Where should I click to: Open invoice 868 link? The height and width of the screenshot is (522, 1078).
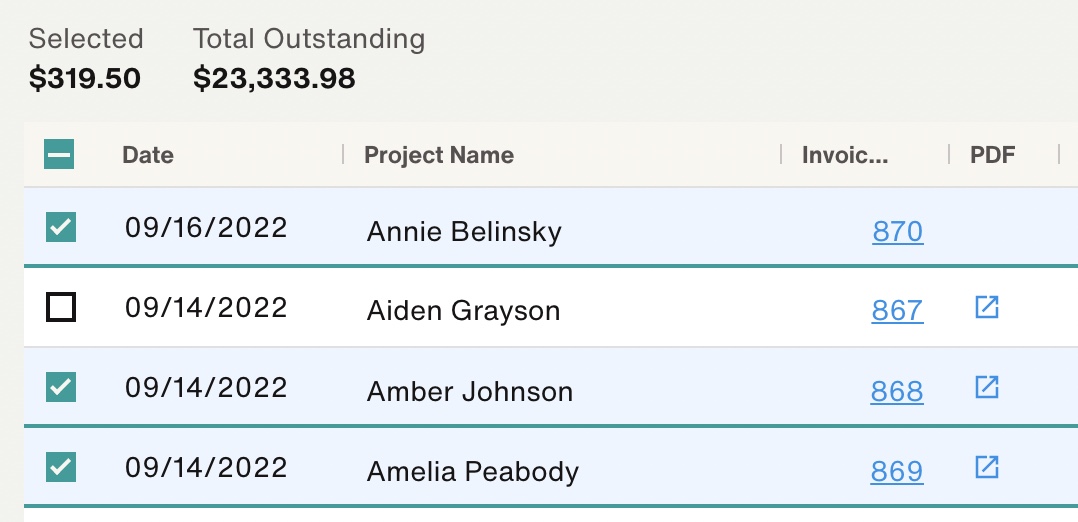(896, 391)
